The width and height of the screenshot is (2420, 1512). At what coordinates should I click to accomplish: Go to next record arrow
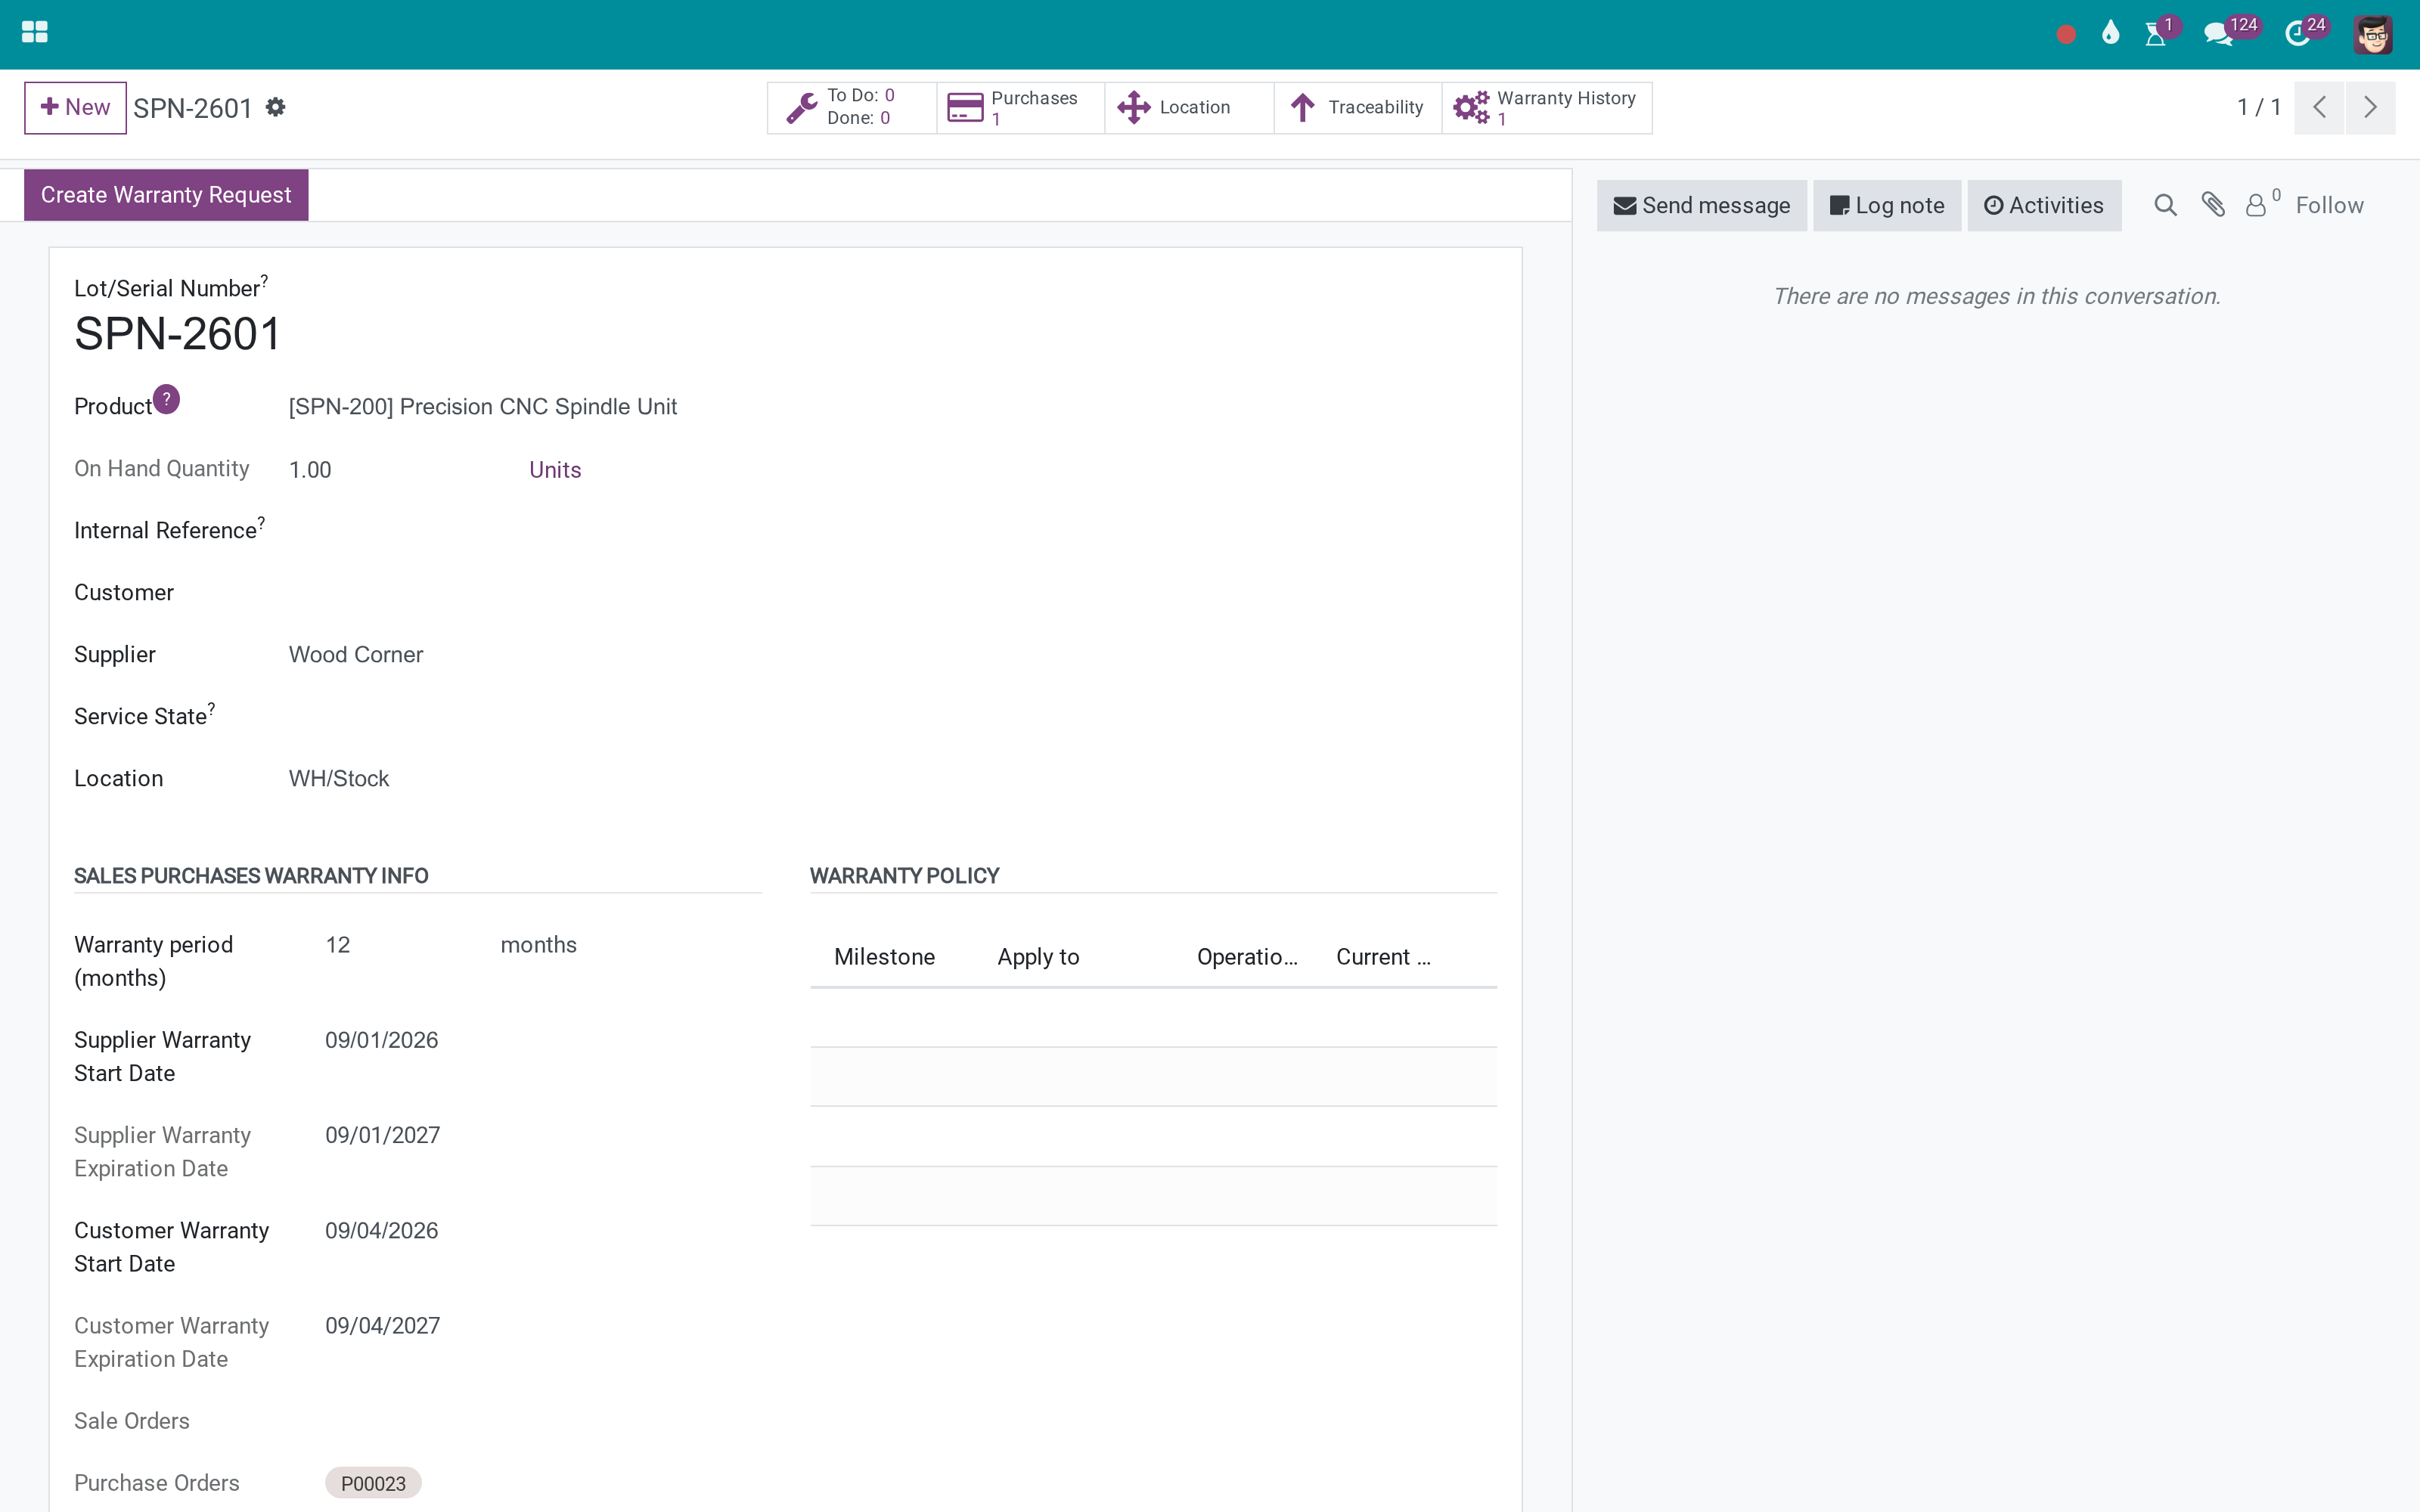click(x=2370, y=107)
